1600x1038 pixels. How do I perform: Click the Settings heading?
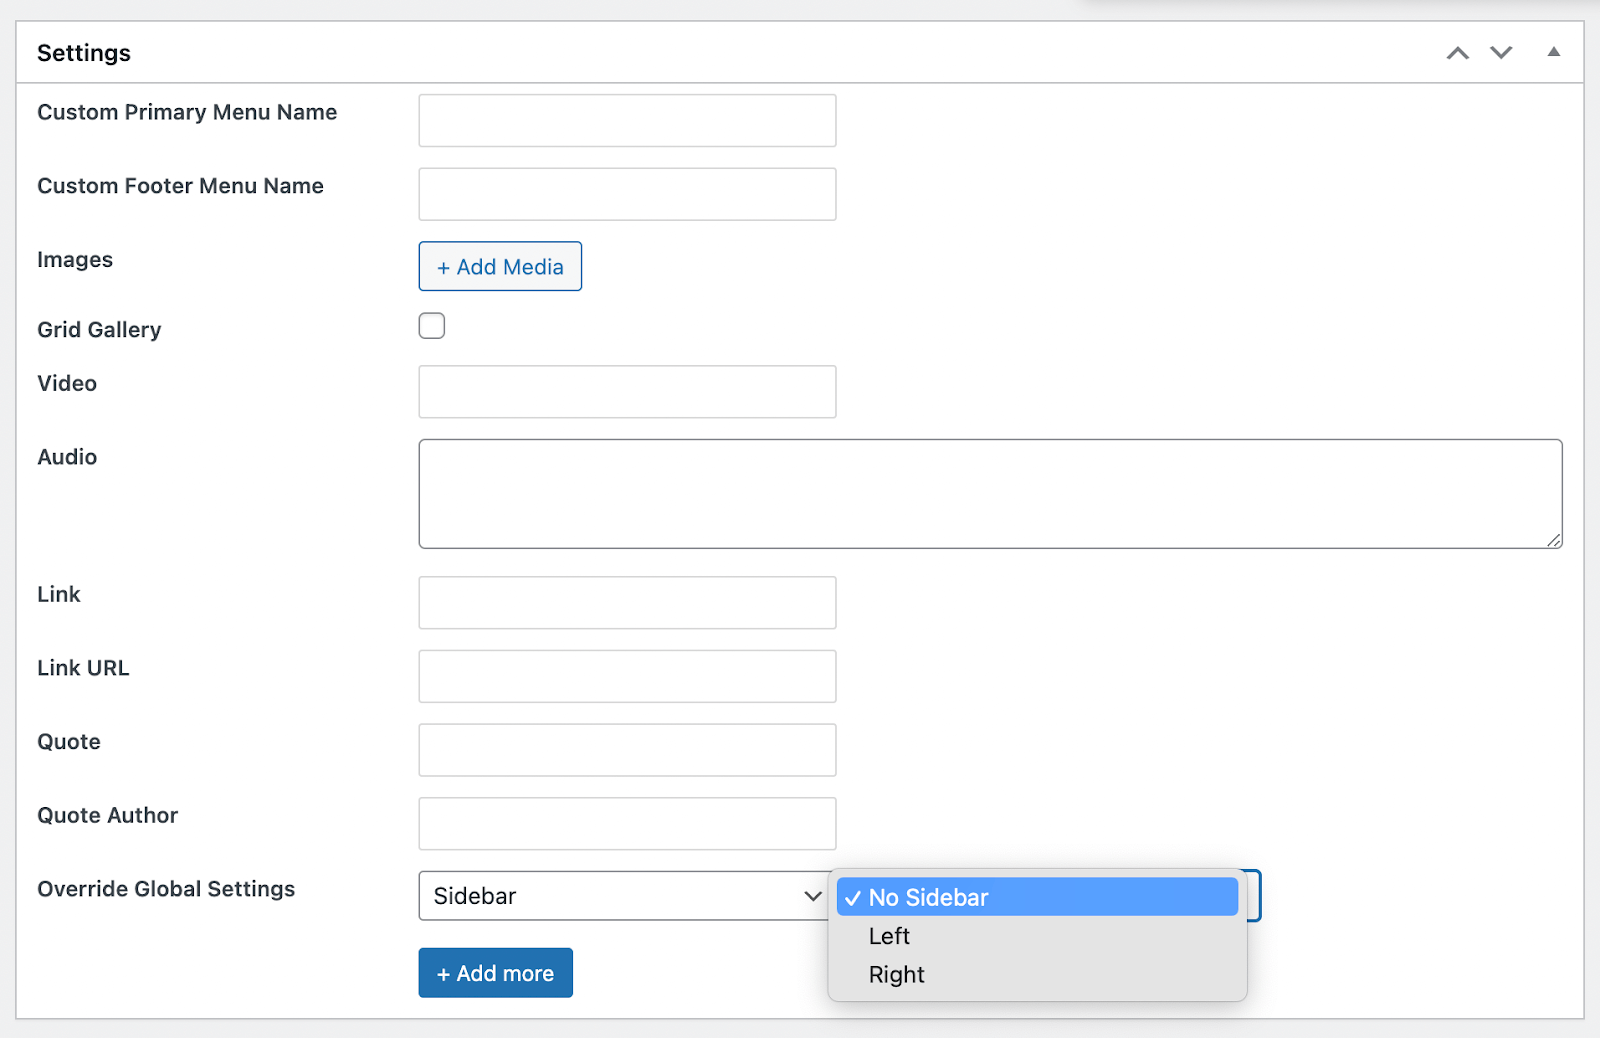[84, 52]
